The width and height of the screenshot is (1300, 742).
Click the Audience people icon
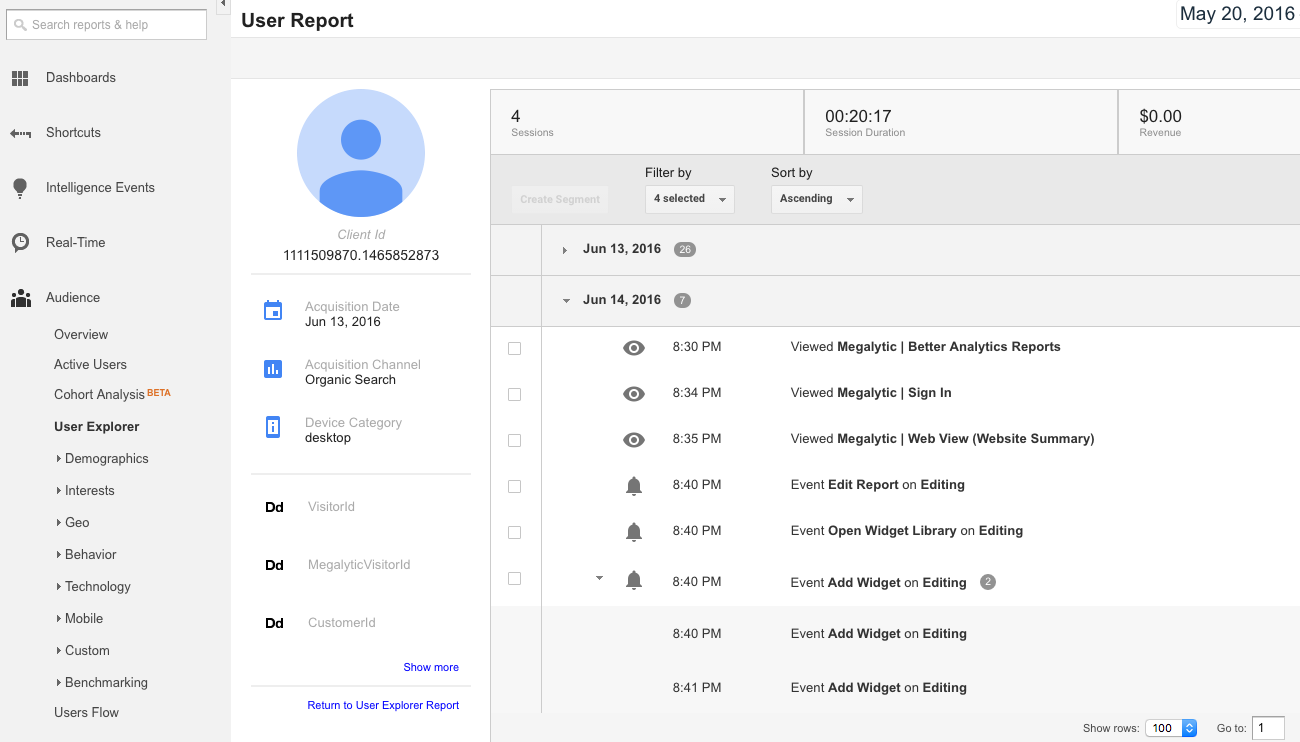tap(20, 298)
